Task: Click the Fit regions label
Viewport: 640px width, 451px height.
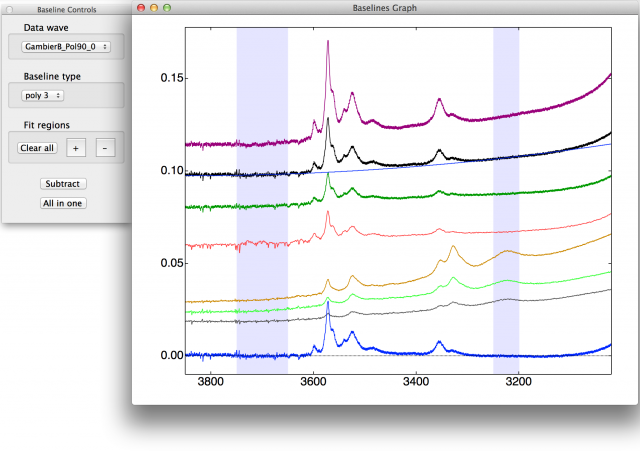Action: pyautogui.click(x=47, y=125)
